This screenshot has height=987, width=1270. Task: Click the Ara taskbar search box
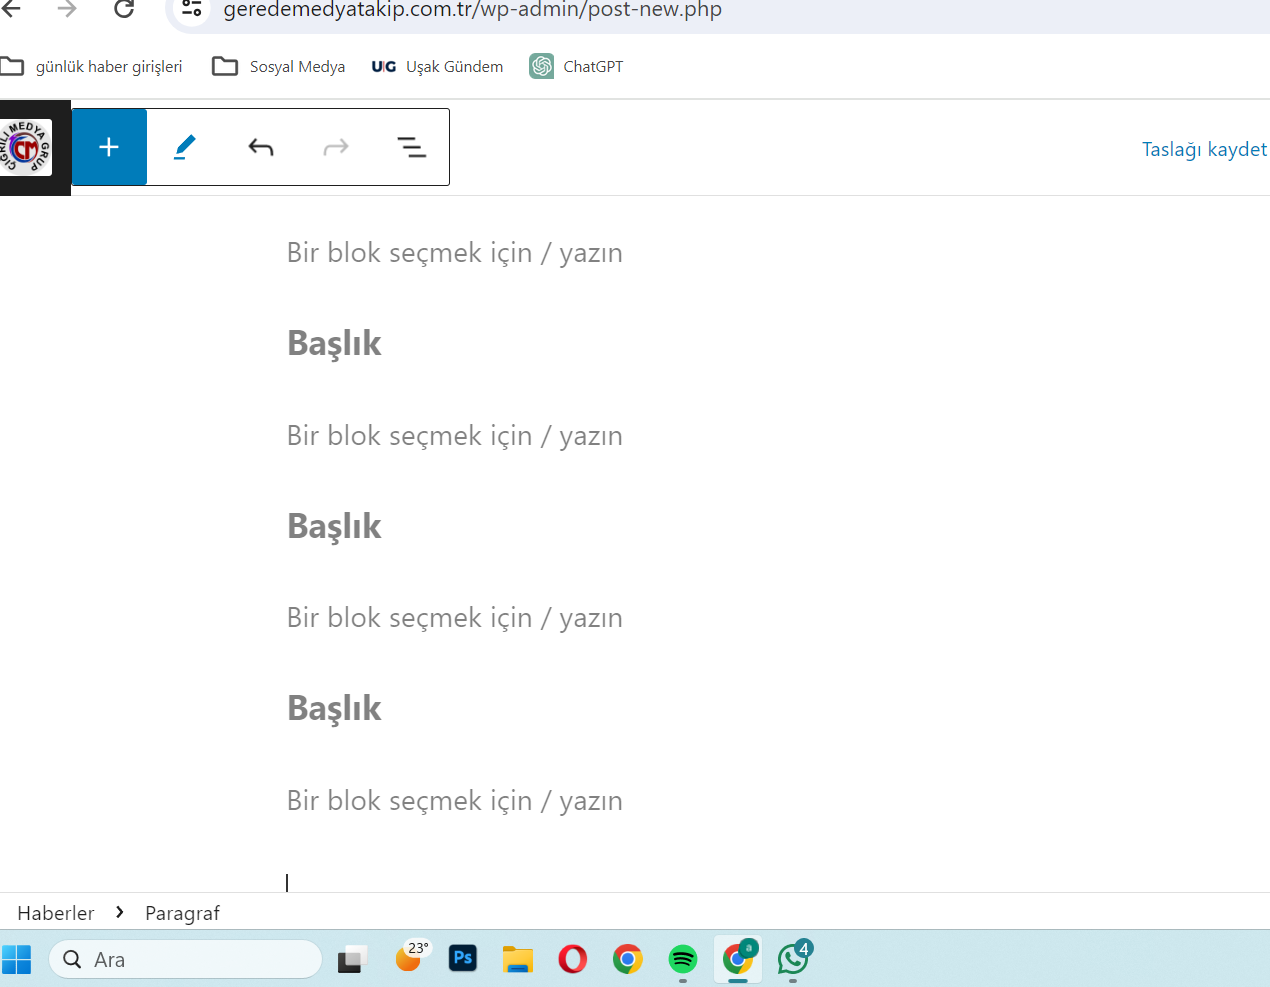pos(186,960)
